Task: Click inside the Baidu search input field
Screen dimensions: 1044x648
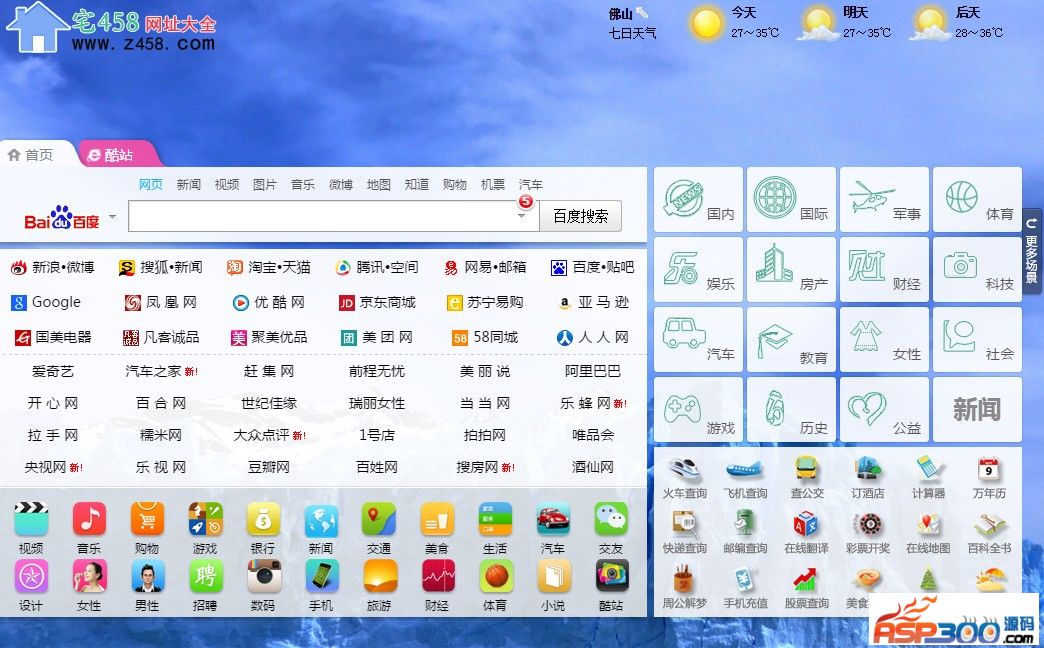Action: pyautogui.click(x=320, y=216)
